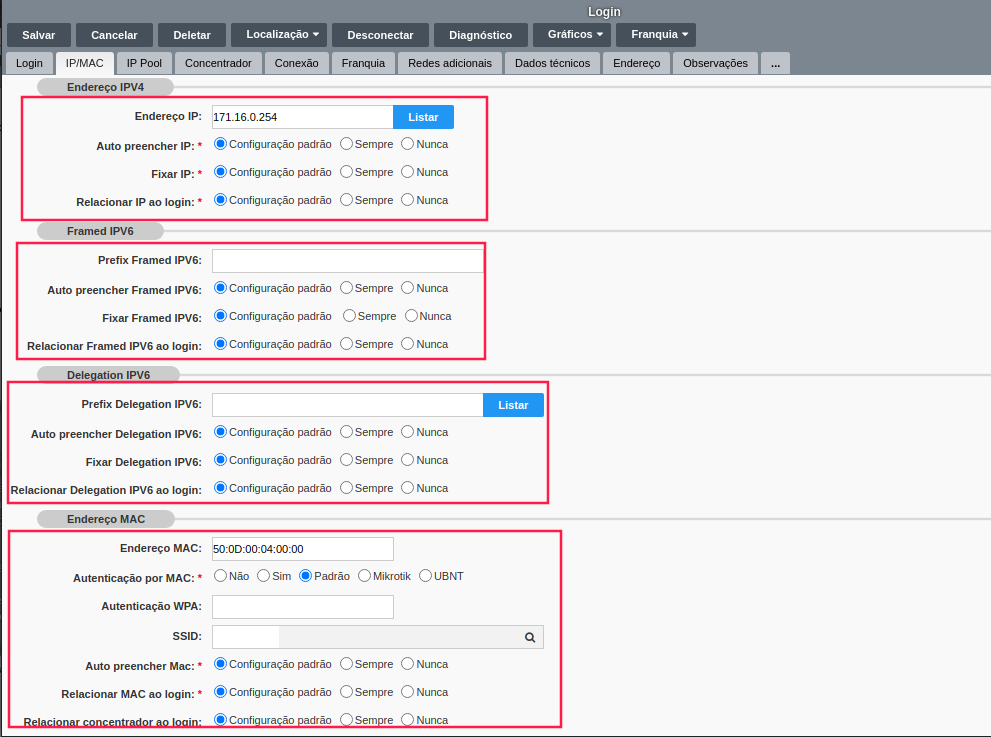
Task: Choose Nunca for Fixar IP
Action: (x=408, y=172)
